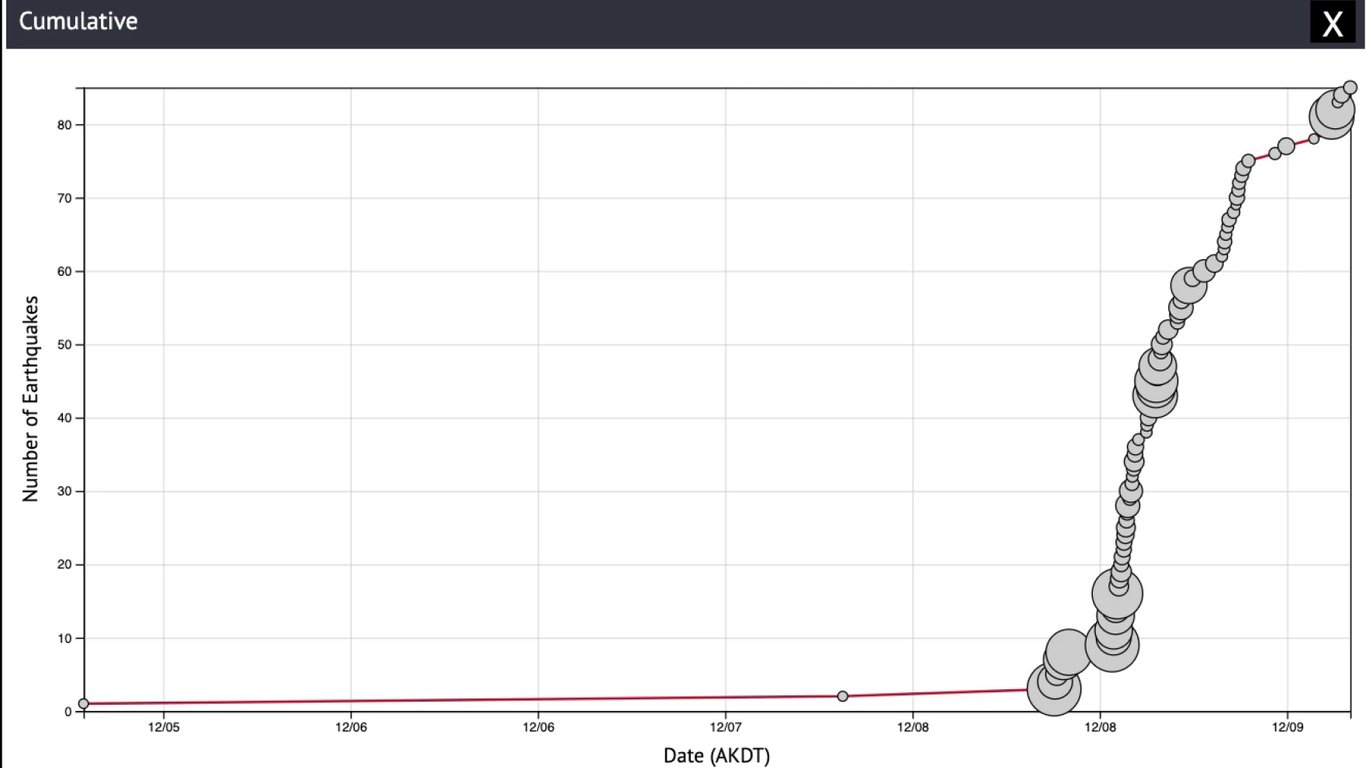Click the earthquake marker at count 77
This screenshot has width=1366, height=768.
click(x=1286, y=146)
